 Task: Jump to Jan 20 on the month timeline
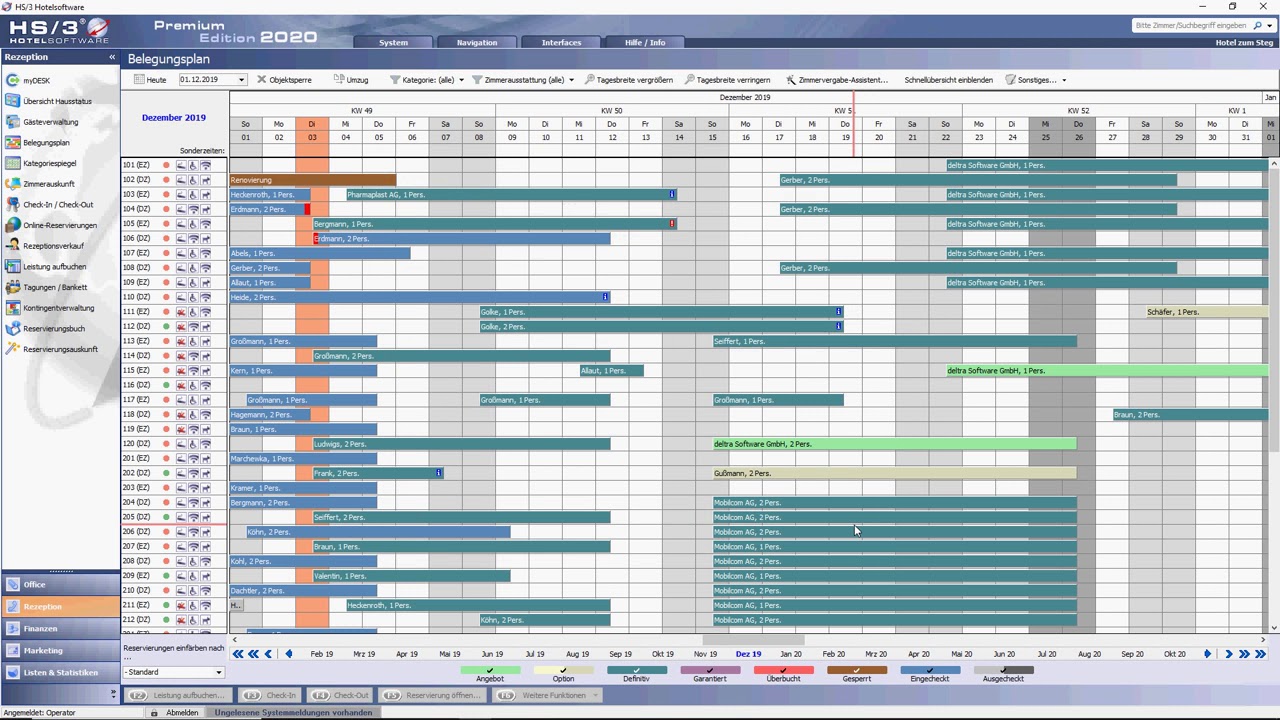pos(791,654)
